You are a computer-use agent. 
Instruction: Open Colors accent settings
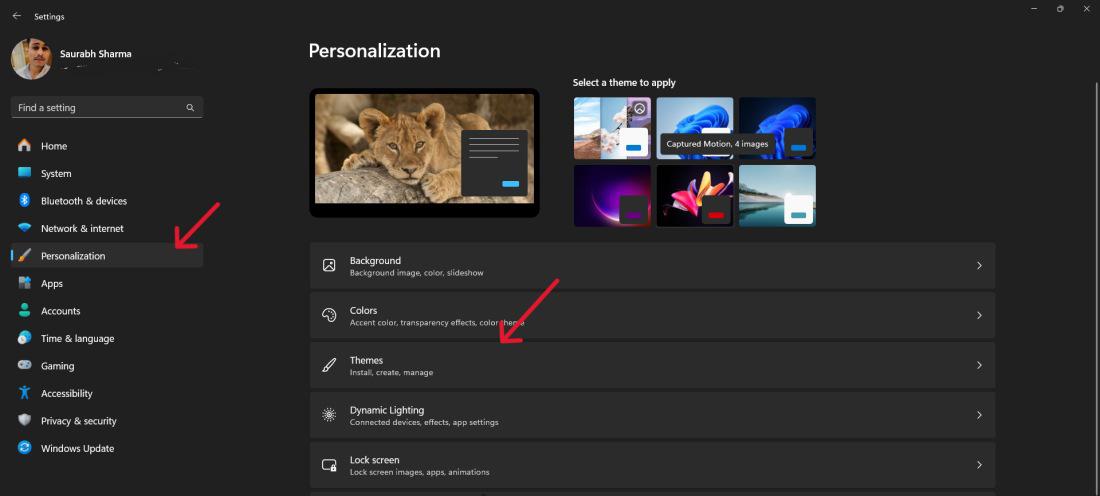[652, 316]
